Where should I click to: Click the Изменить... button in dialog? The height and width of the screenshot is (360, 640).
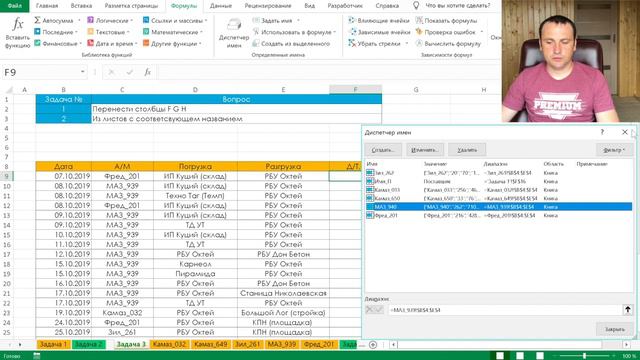[424, 150]
